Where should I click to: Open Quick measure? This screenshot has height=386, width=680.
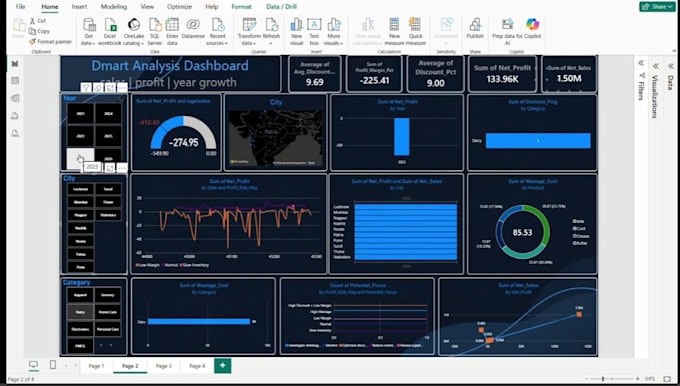(x=415, y=32)
